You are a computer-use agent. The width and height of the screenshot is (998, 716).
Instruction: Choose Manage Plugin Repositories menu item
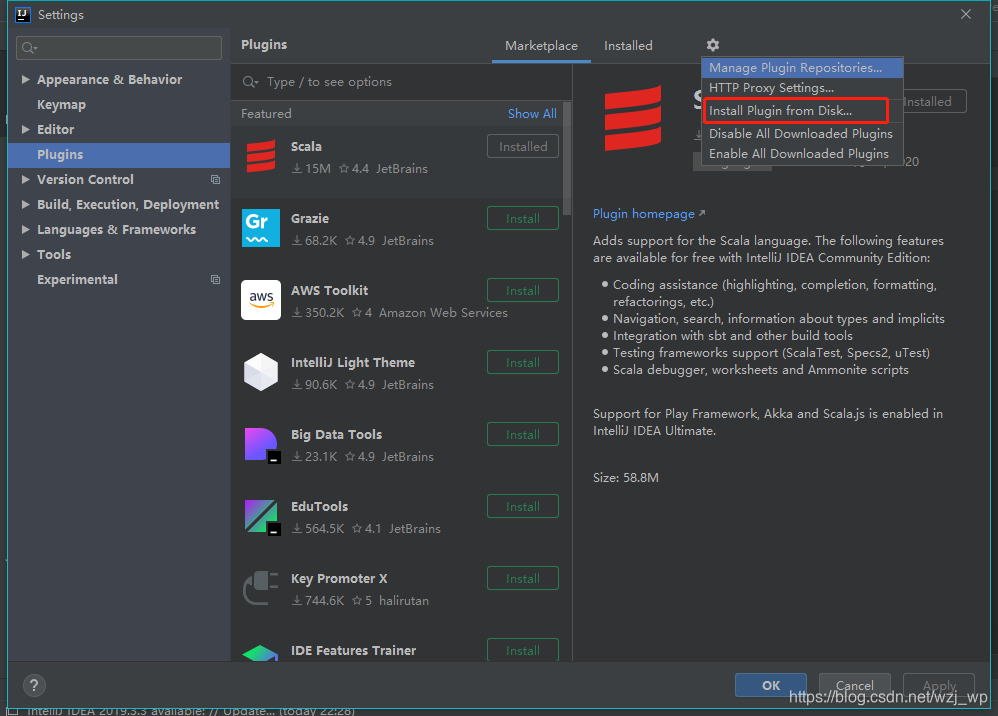(x=802, y=67)
